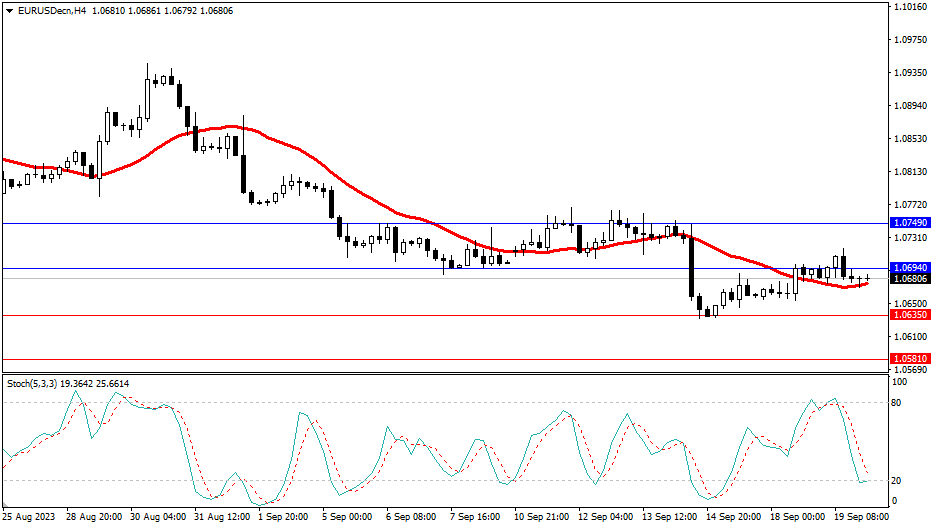934x527 pixels.
Task: Select the stochastic 20 level marker
Action: point(897,481)
